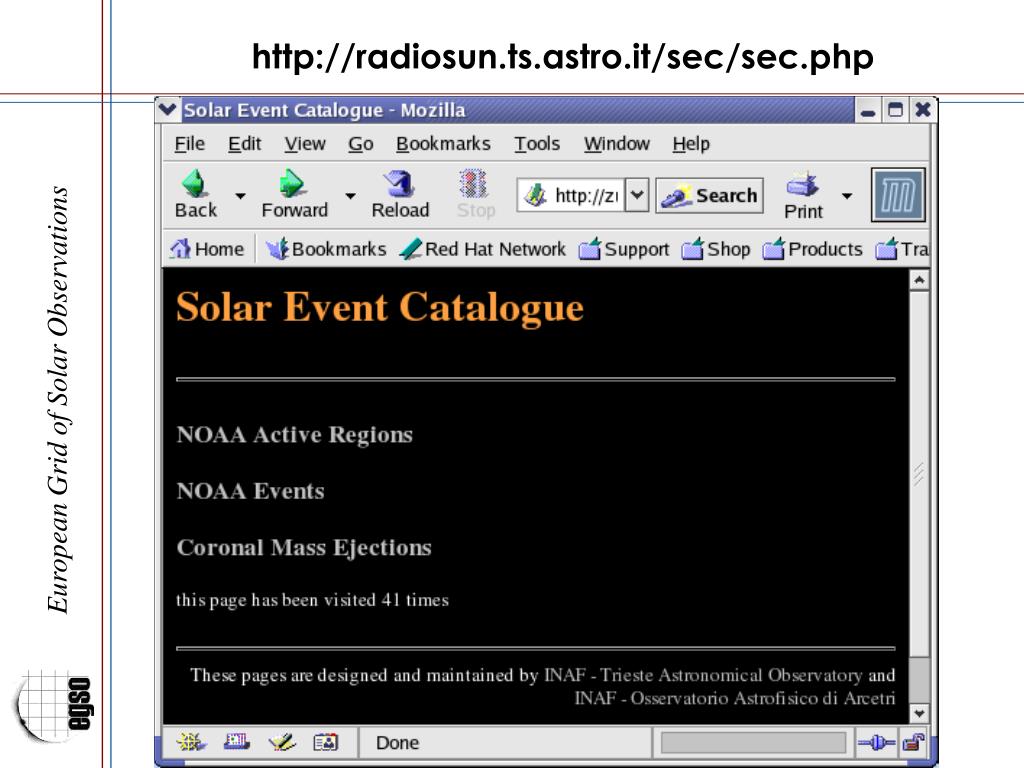
Task: Open the Bookmarks menu
Action: click(x=443, y=144)
